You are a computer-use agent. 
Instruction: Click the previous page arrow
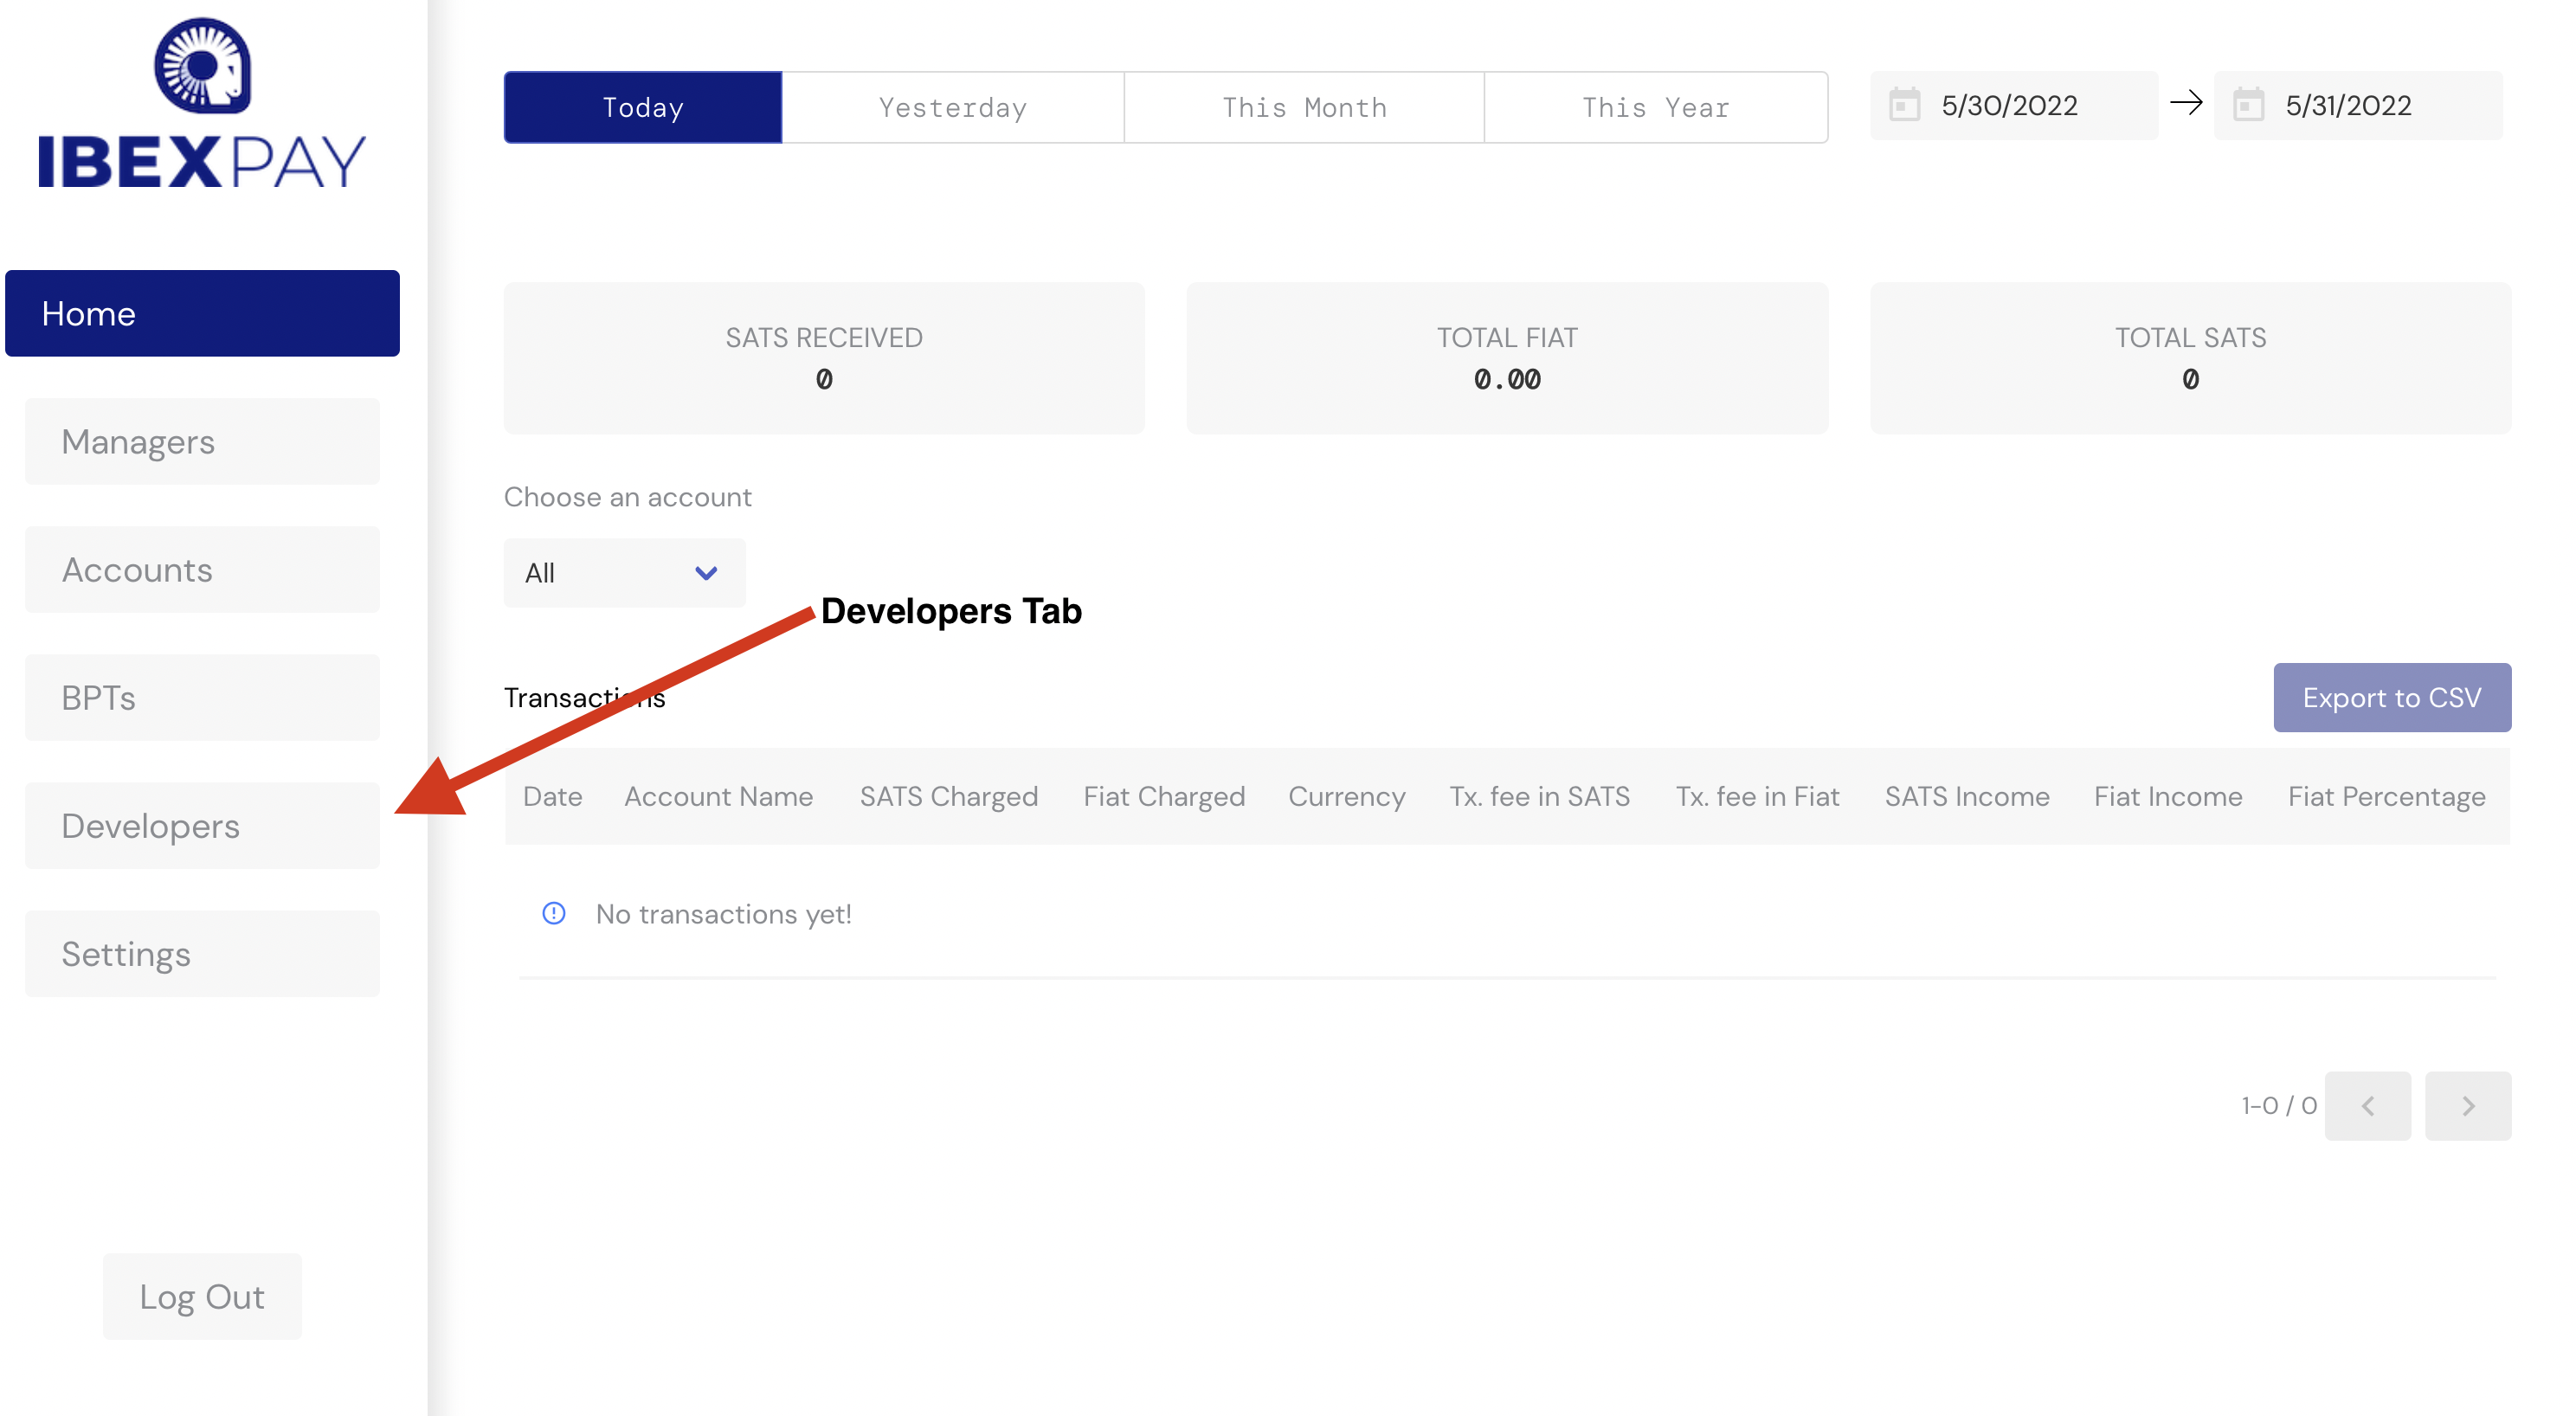point(2367,1106)
